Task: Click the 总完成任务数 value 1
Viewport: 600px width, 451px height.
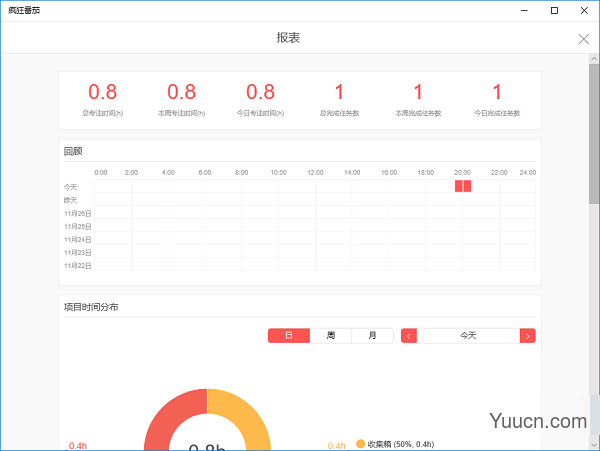Action: 339,92
